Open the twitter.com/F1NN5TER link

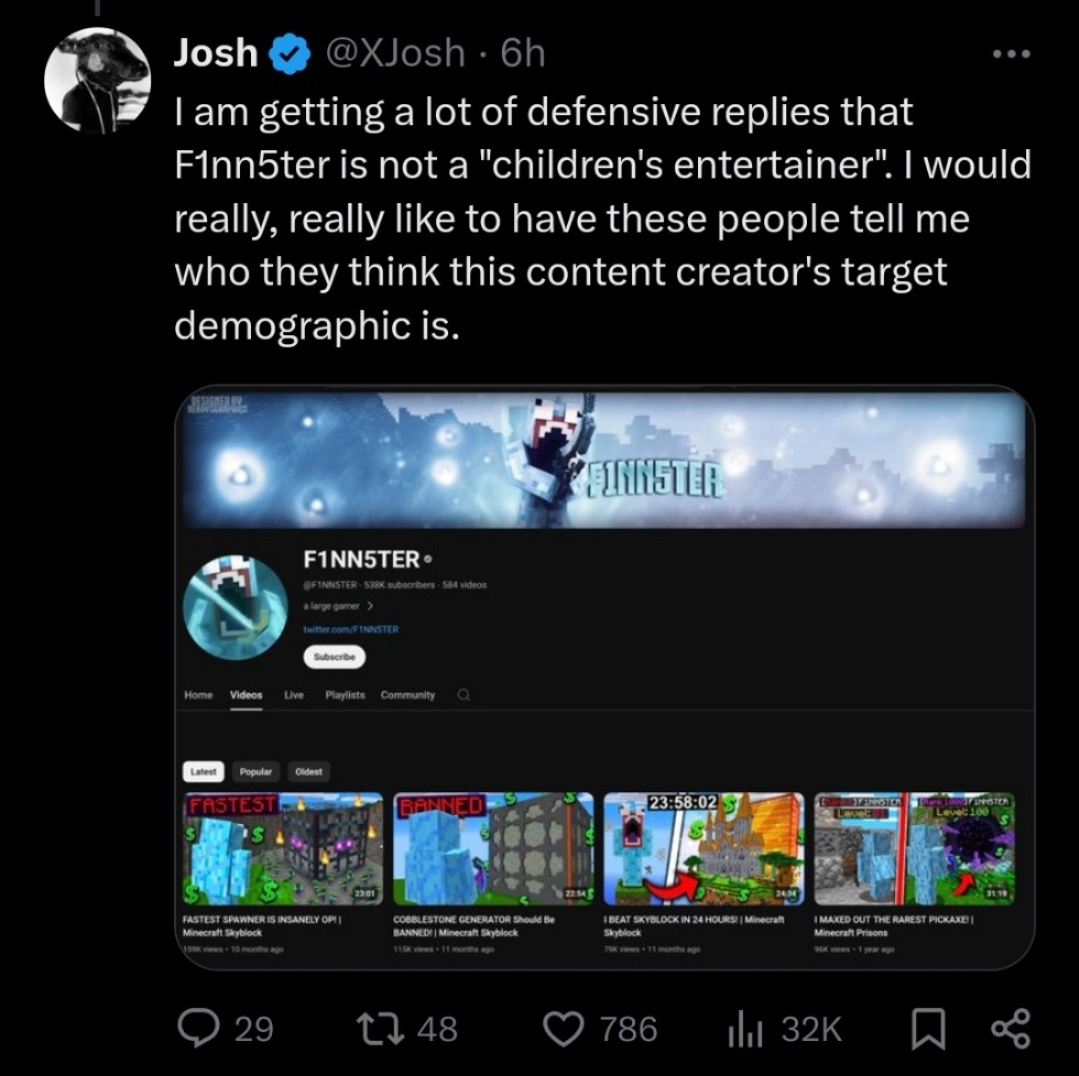[351, 629]
